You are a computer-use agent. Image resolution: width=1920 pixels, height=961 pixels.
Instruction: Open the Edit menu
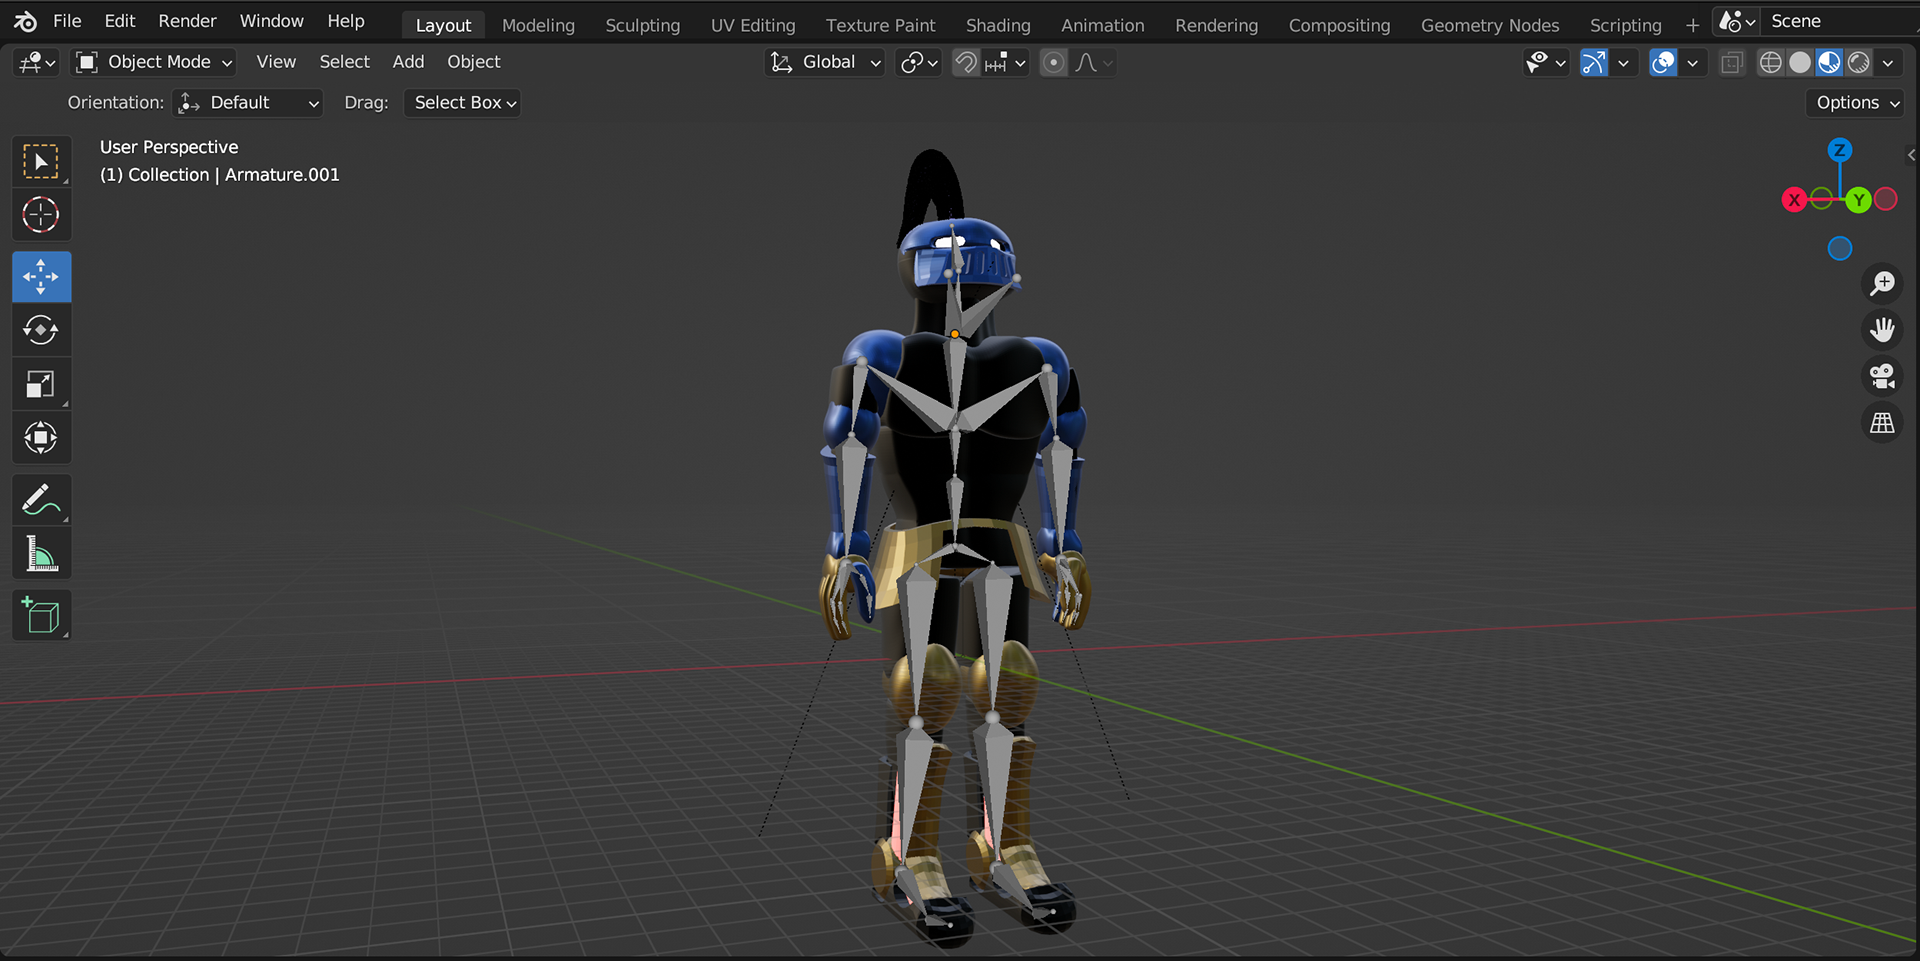120,21
